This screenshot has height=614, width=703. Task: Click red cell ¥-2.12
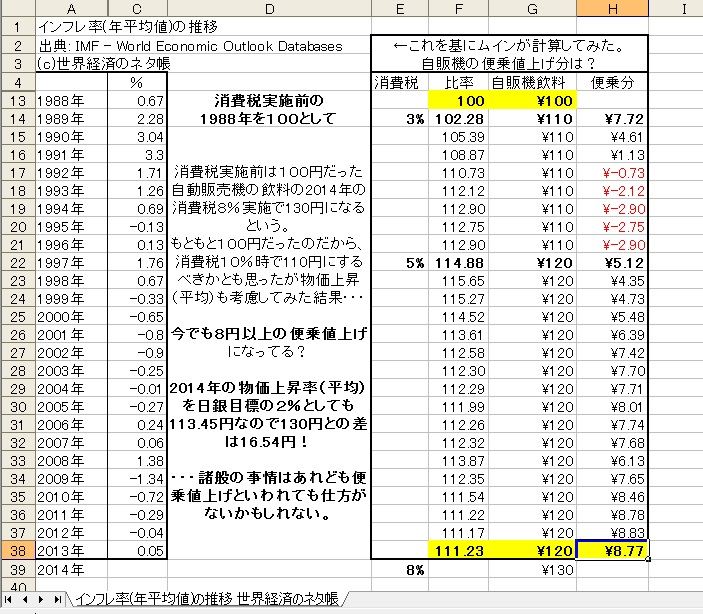point(612,191)
